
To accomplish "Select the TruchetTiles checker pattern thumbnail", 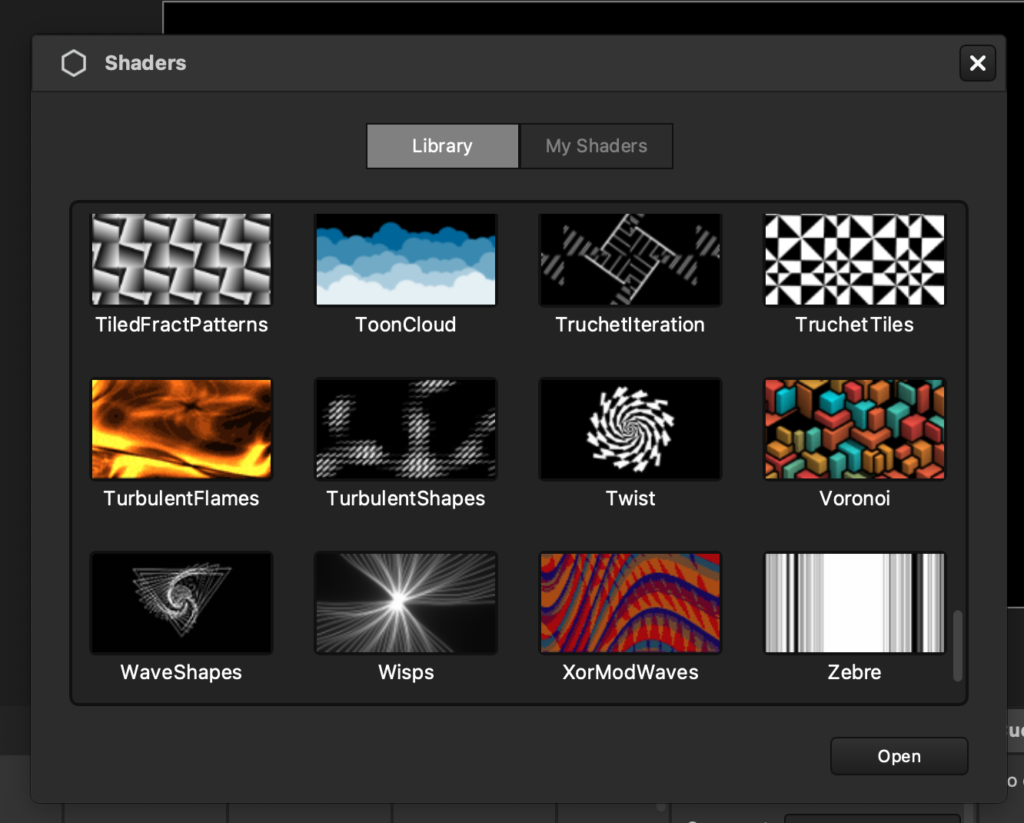I will (x=854, y=259).
